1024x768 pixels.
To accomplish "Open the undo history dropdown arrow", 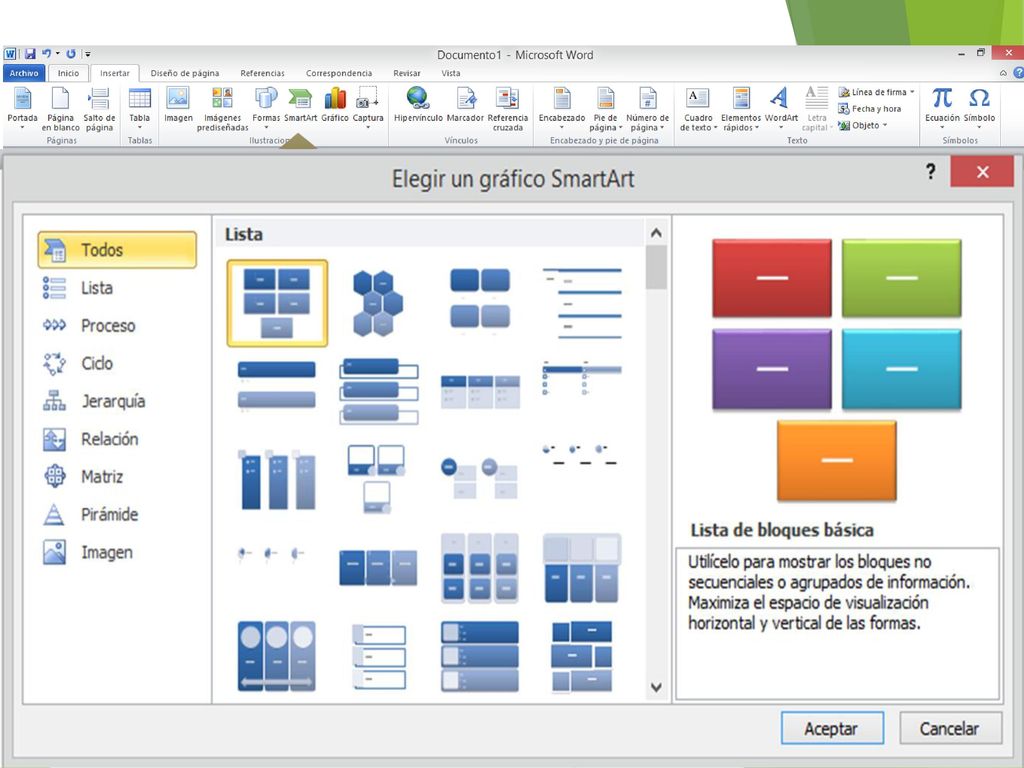I will pos(57,54).
